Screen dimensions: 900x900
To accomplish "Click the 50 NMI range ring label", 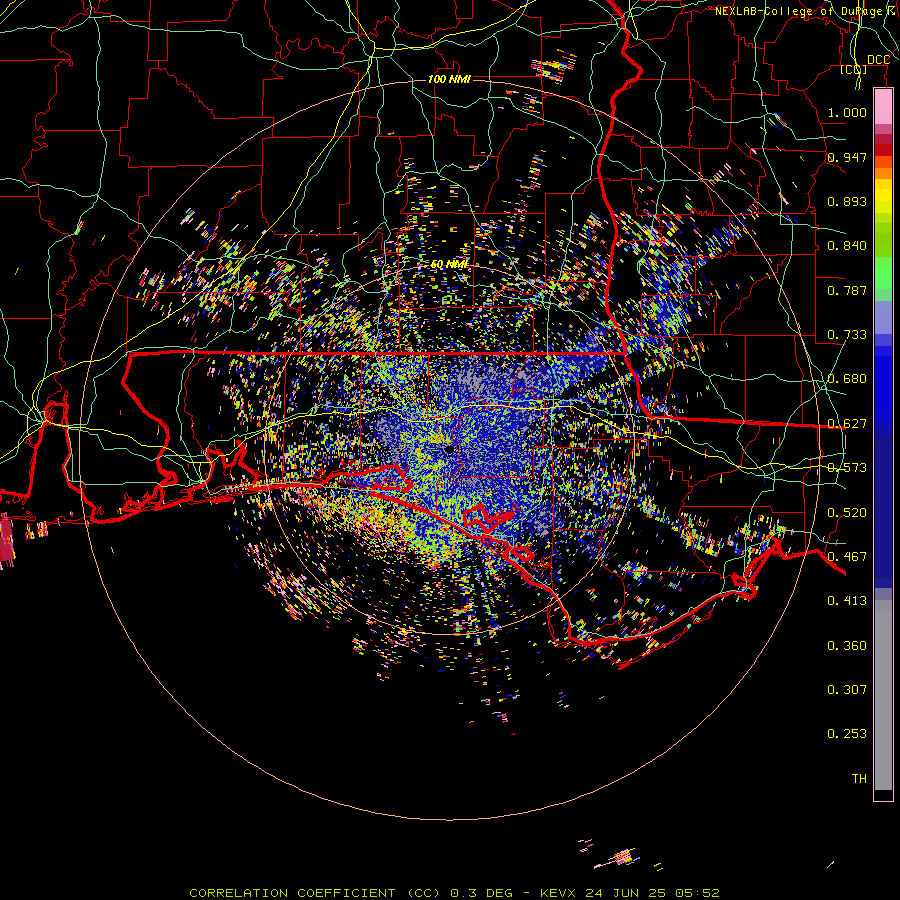I will click(450, 265).
